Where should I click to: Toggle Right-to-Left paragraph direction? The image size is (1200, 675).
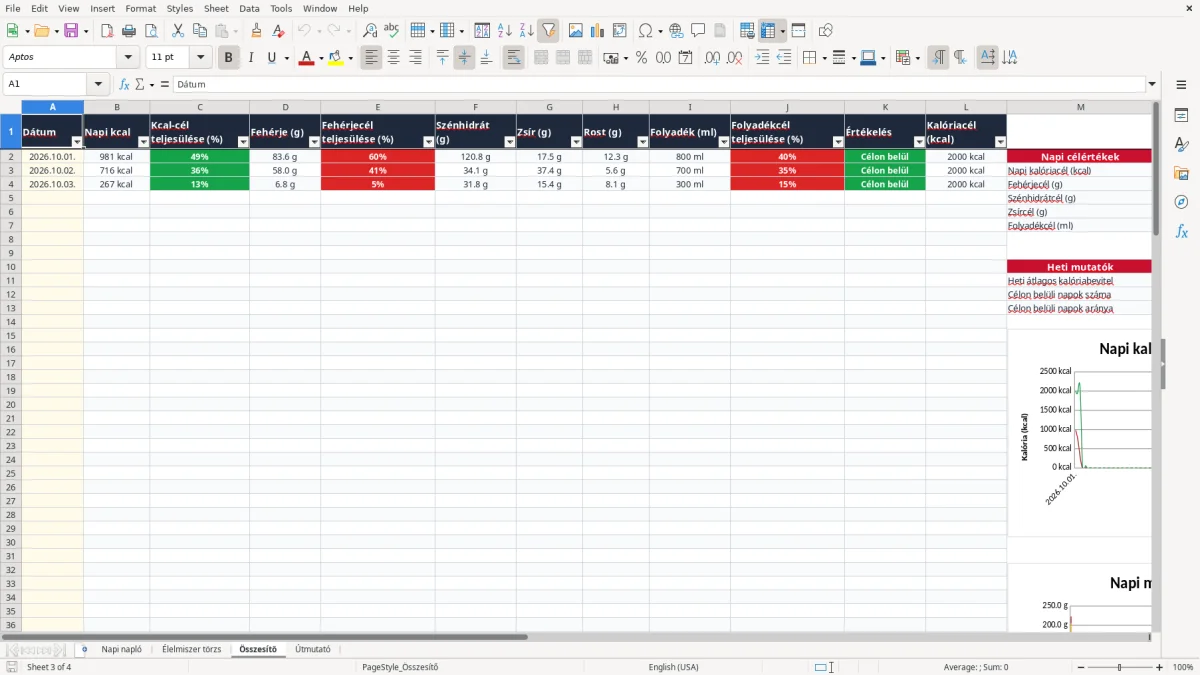click(x=960, y=58)
